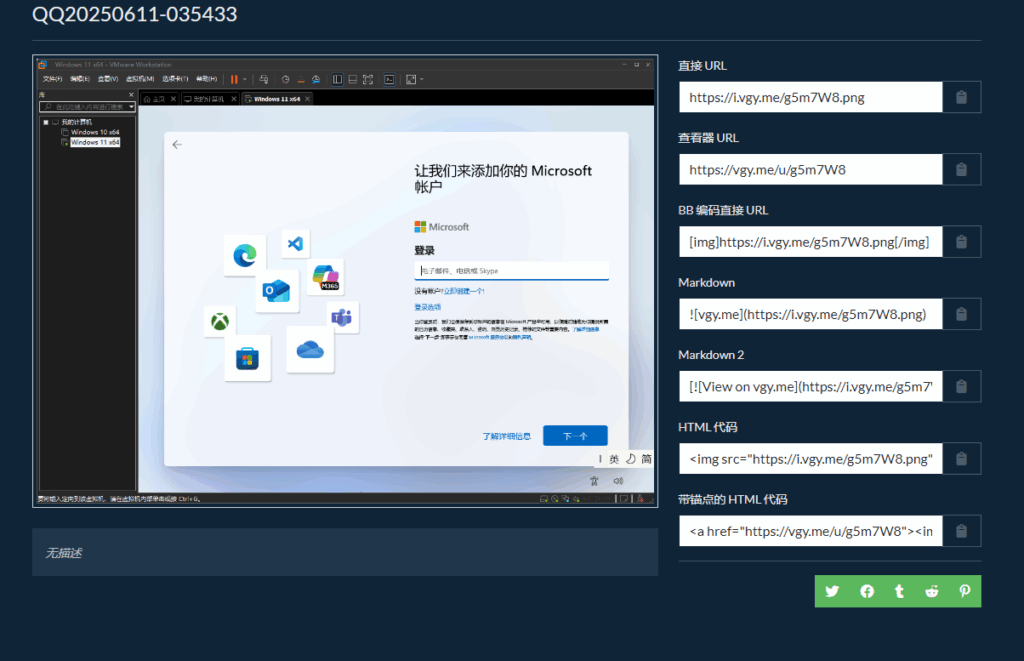
Task: Share the image on Reddit
Action: pyautogui.click(x=932, y=591)
